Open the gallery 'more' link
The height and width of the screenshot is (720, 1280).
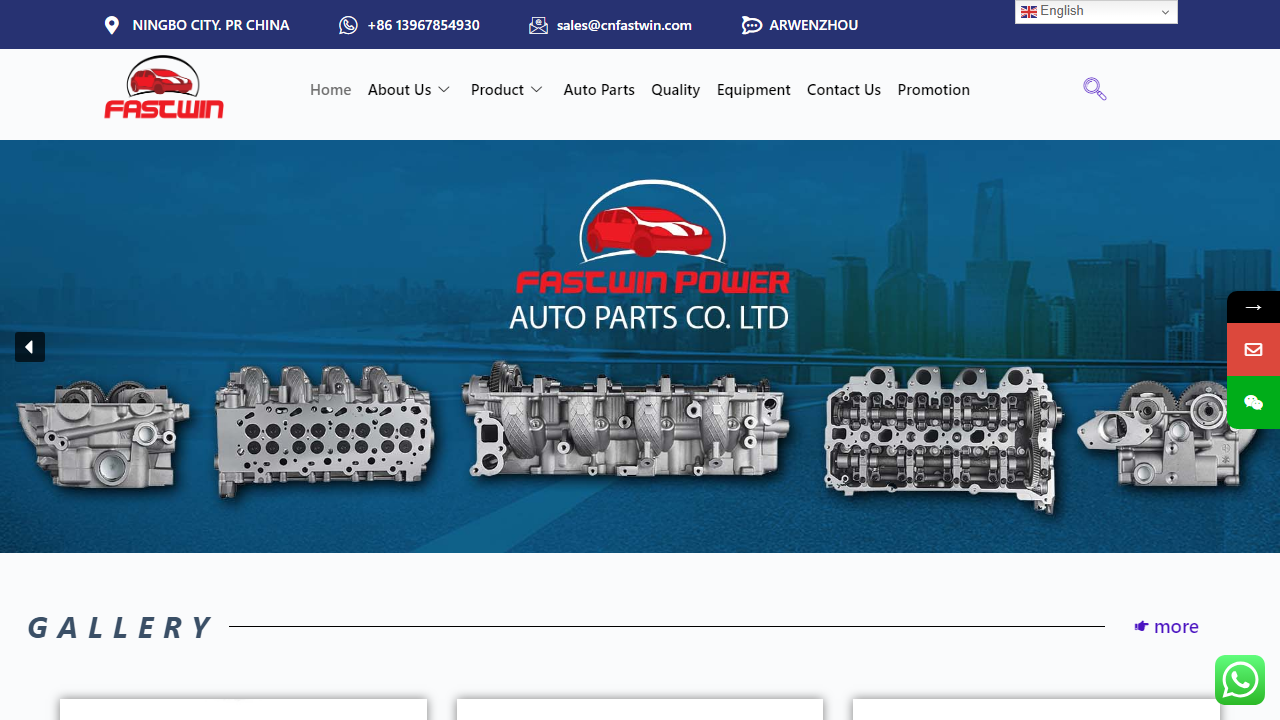(1166, 627)
